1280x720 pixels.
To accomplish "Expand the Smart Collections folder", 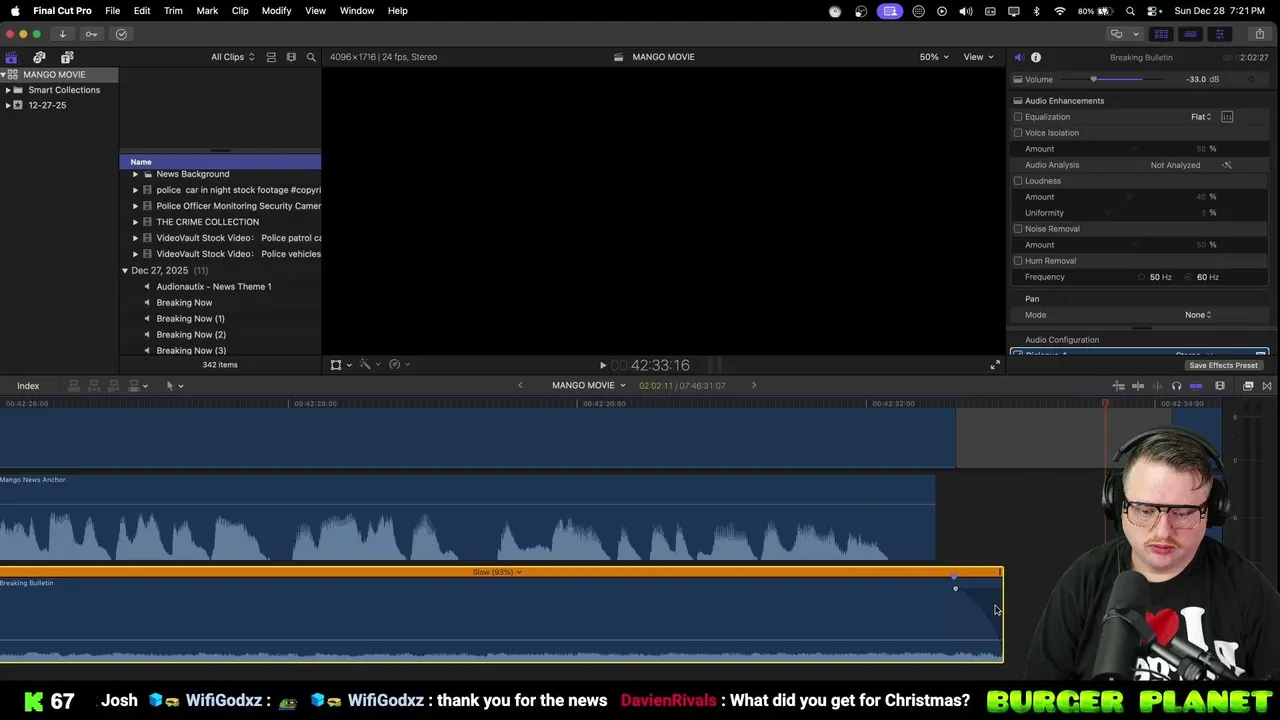I will tap(8, 90).
